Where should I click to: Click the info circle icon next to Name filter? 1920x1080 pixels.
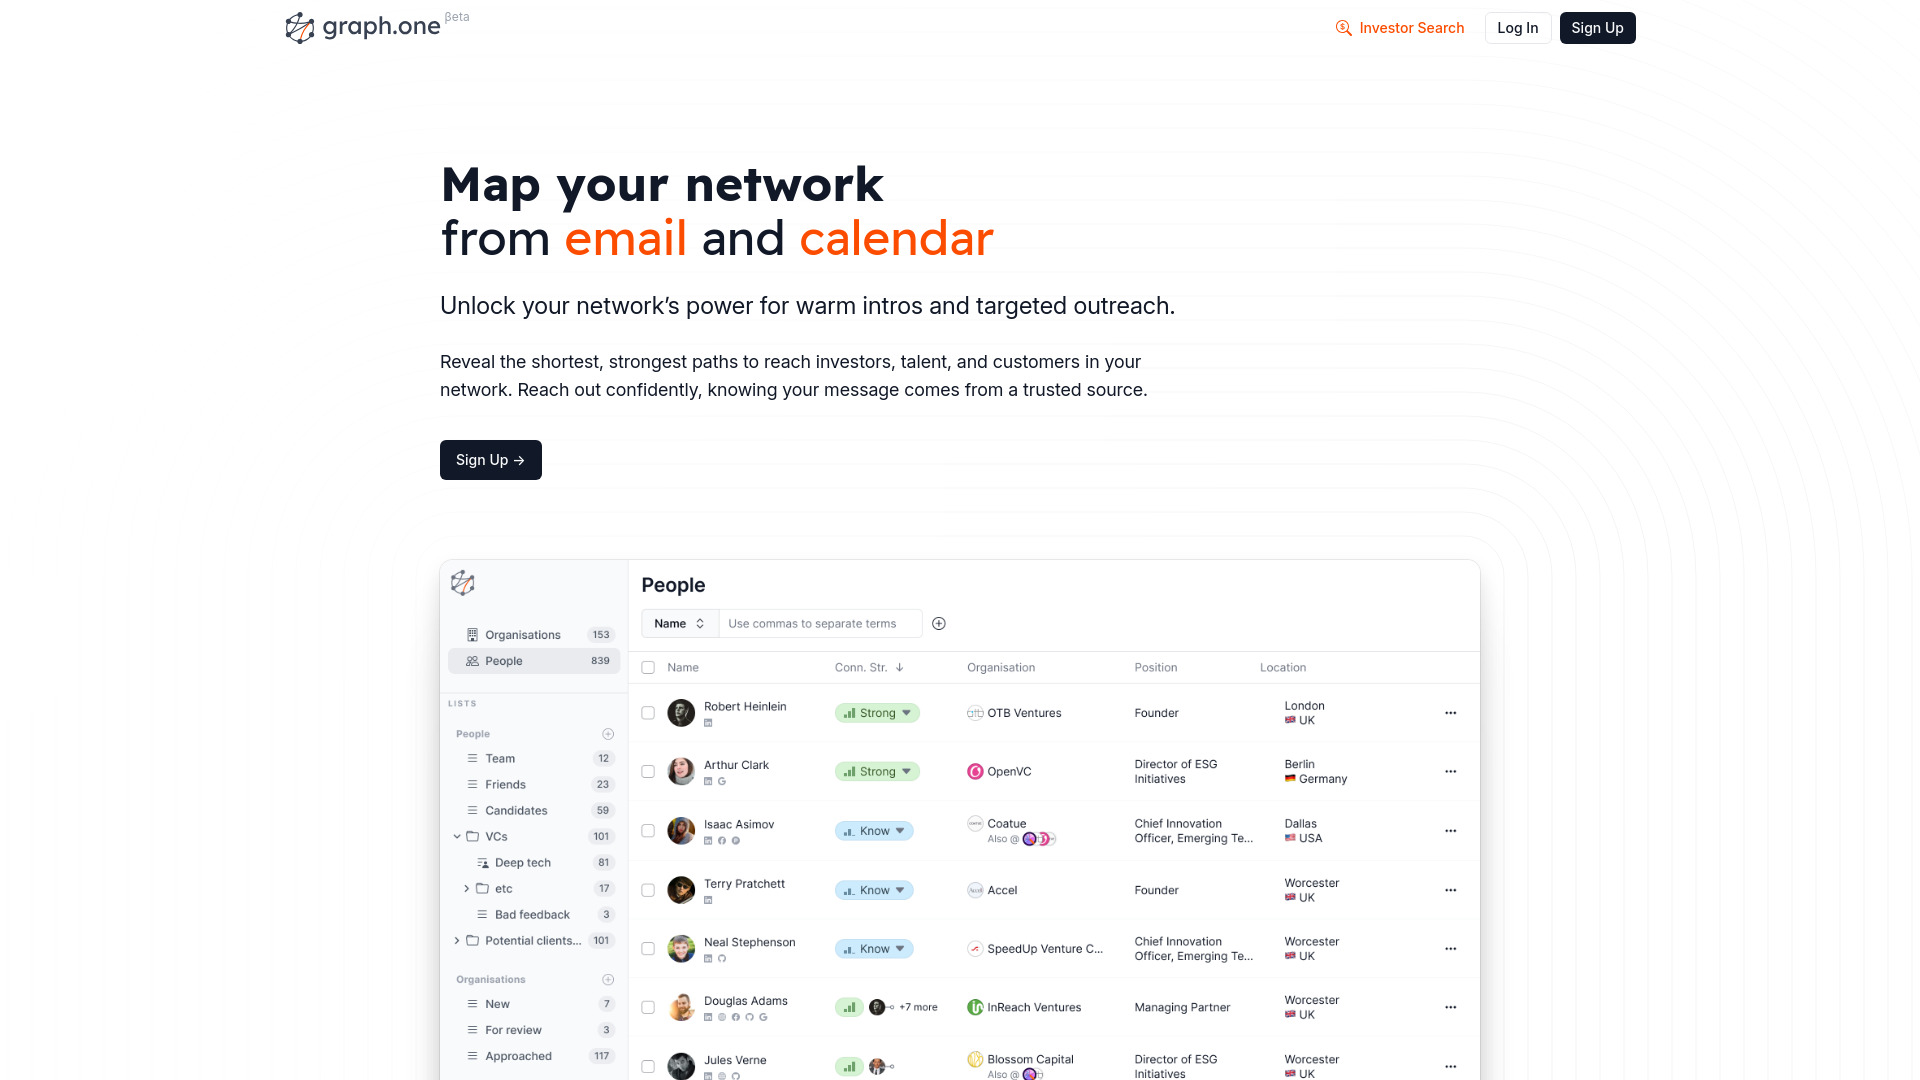coord(939,622)
